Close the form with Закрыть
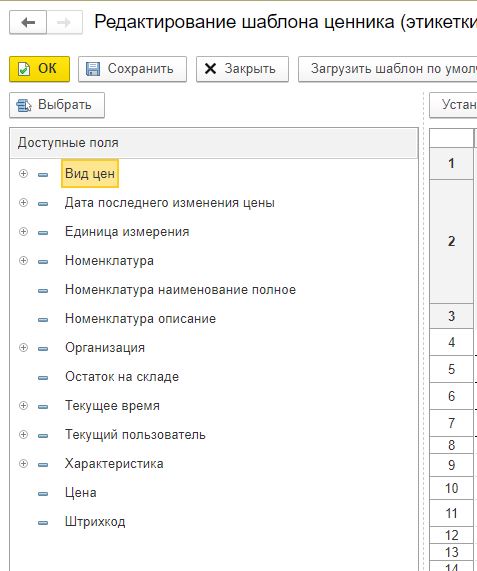The height and width of the screenshot is (571, 477). pos(242,69)
